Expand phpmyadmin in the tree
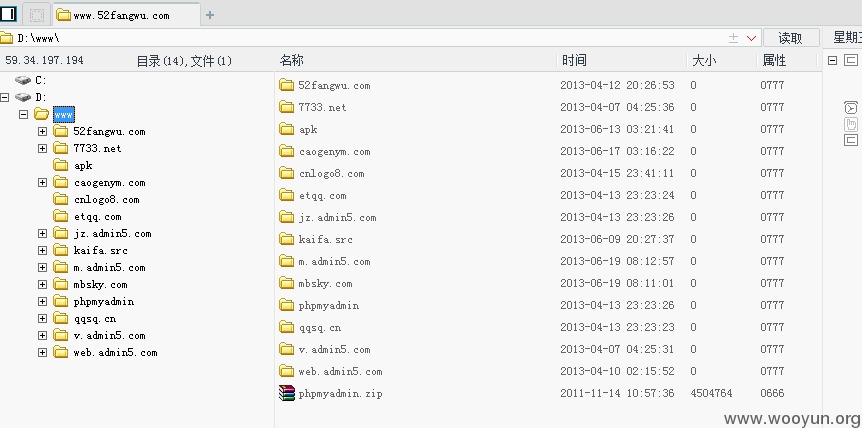This screenshot has height=428, width=862. pos(42,302)
